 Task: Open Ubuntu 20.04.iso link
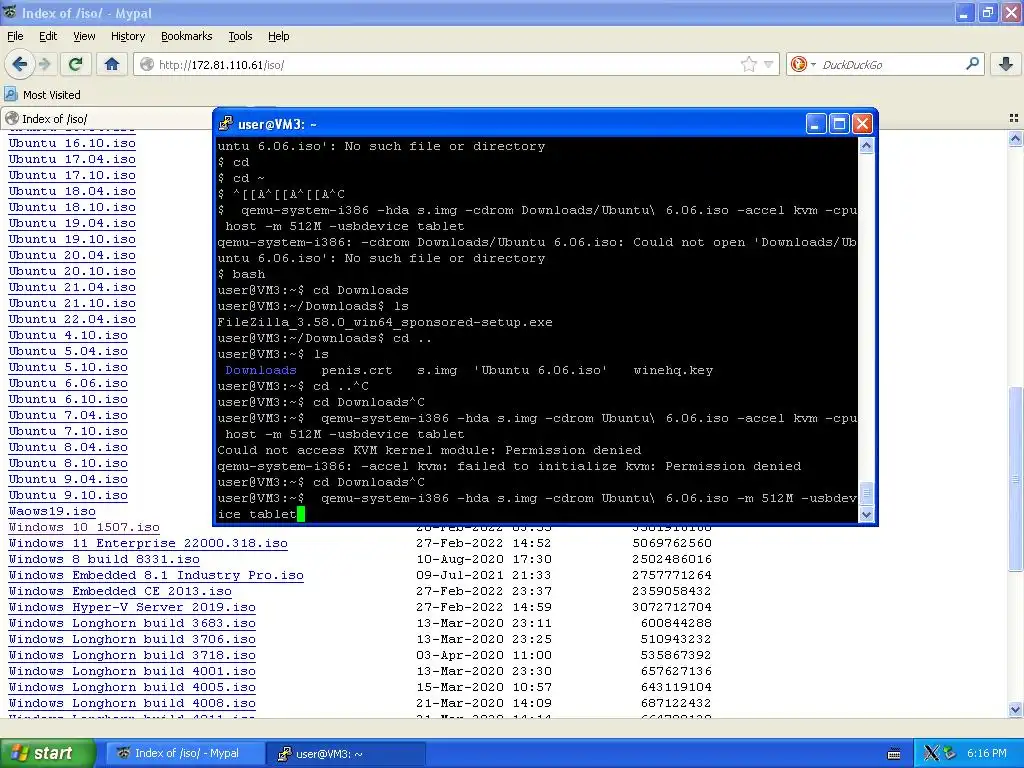coord(72,255)
